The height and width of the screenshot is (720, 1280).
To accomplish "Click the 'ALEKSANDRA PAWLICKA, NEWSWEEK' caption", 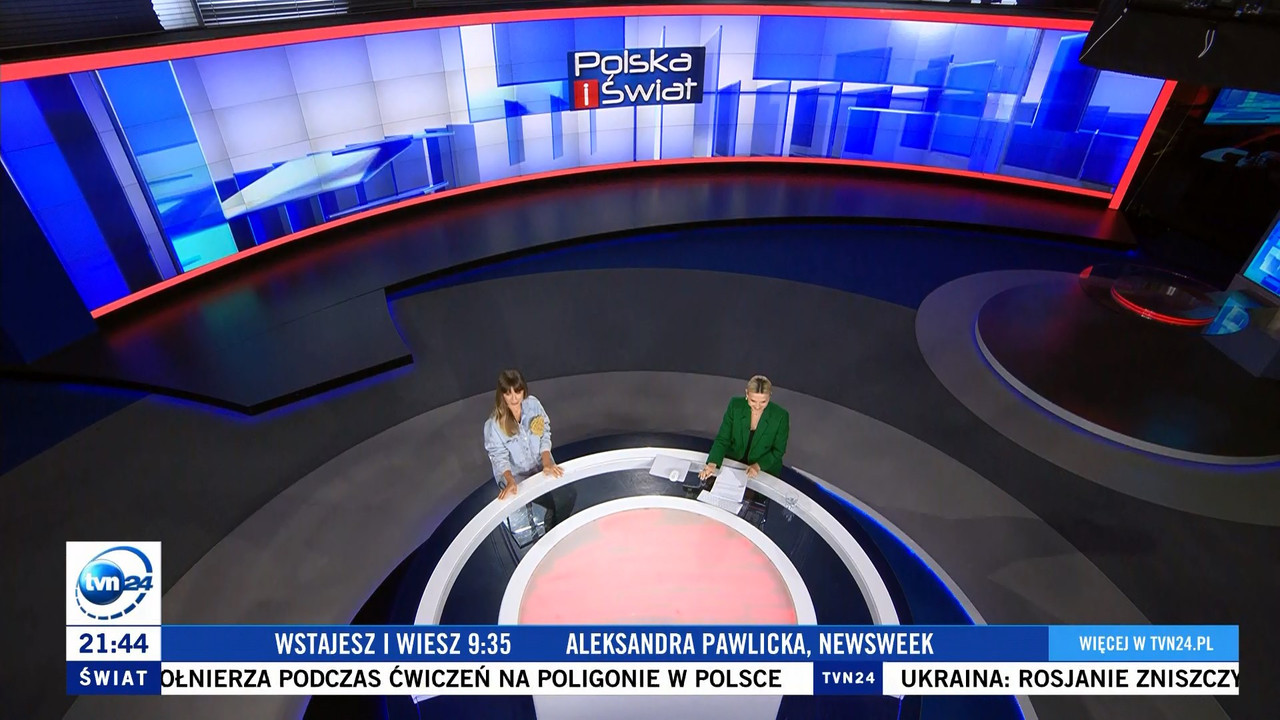I will pyautogui.click(x=749, y=643).
